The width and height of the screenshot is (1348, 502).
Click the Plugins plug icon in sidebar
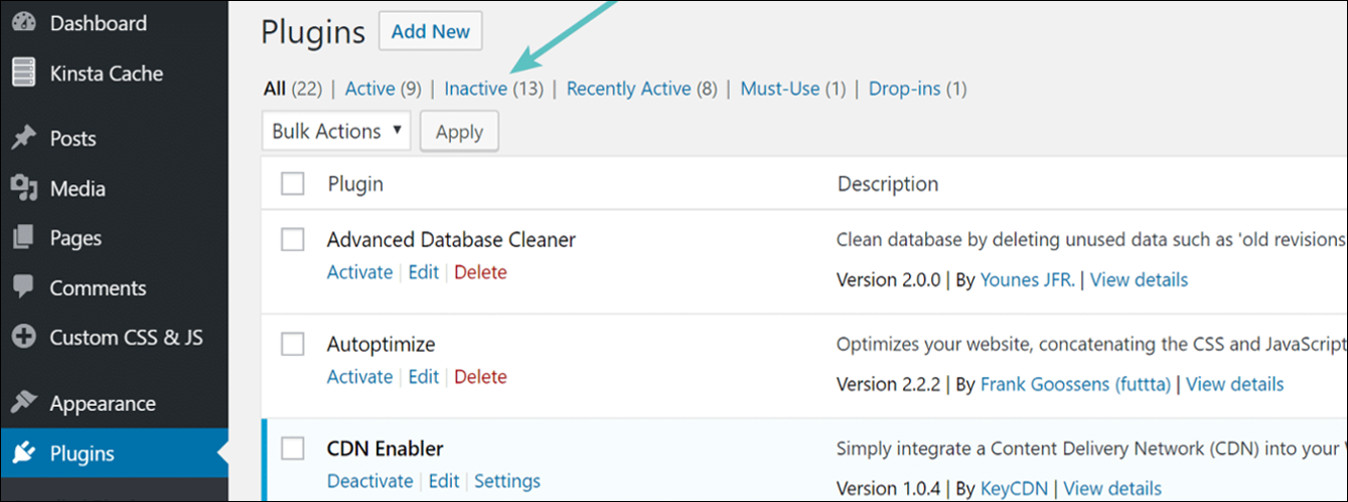coord(24,453)
